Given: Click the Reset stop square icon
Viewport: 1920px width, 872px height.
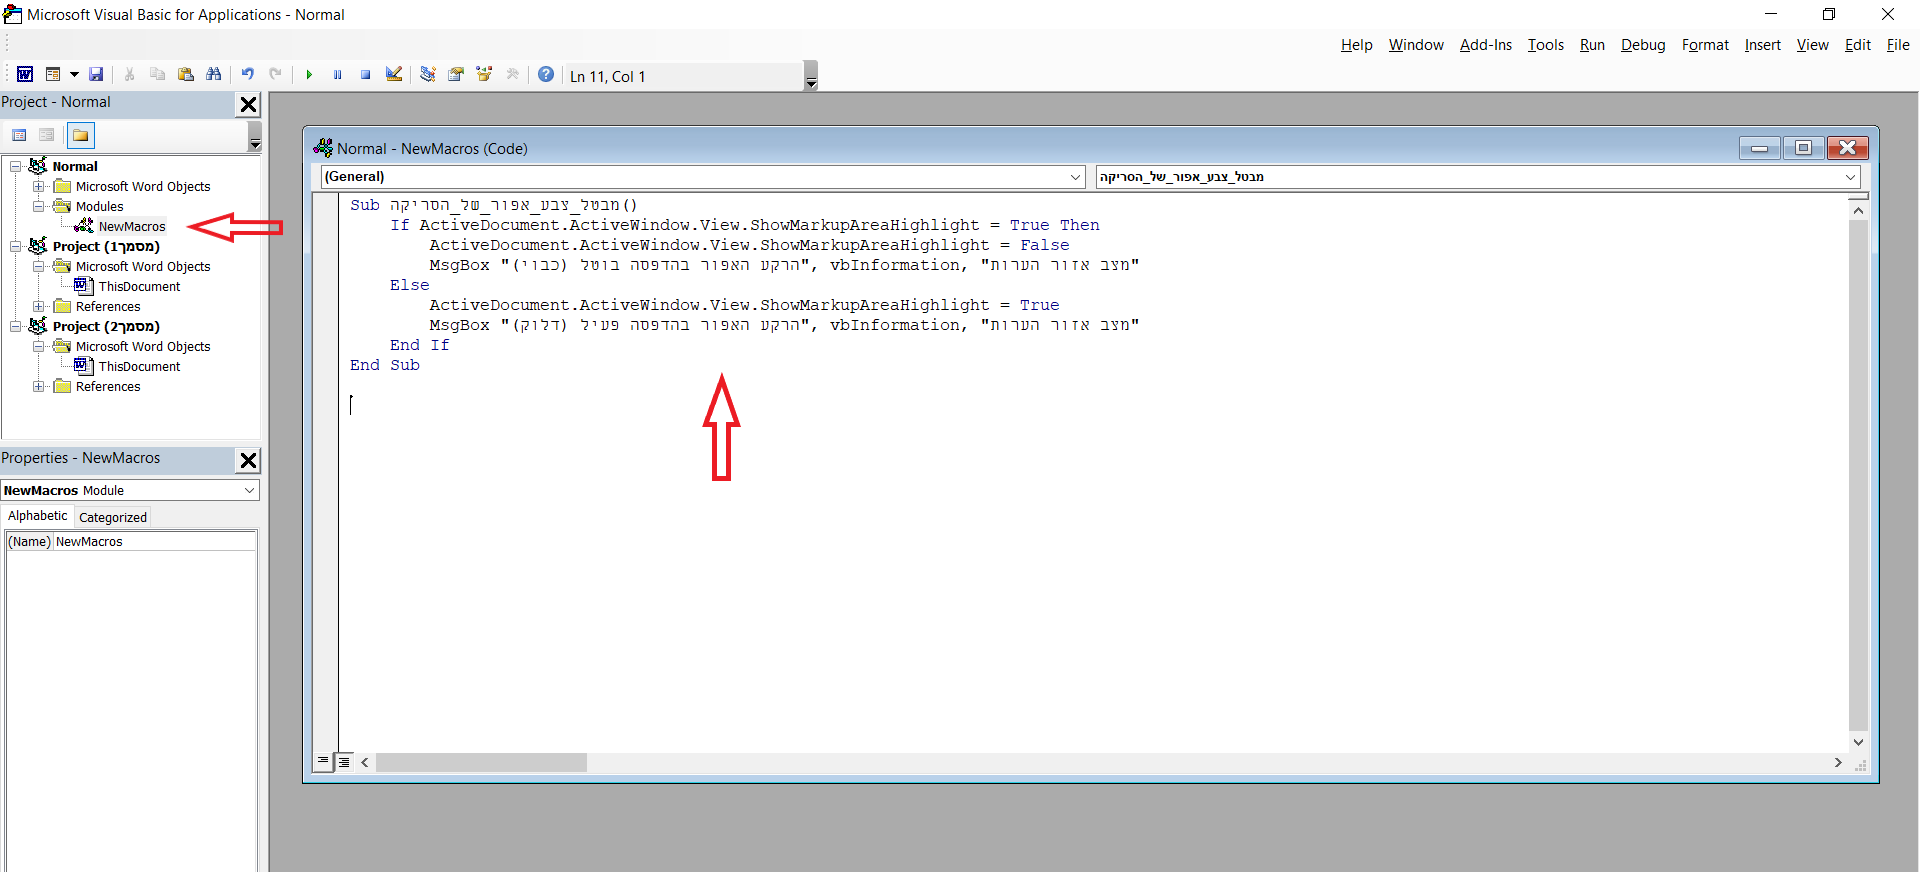Looking at the screenshot, I should (366, 75).
